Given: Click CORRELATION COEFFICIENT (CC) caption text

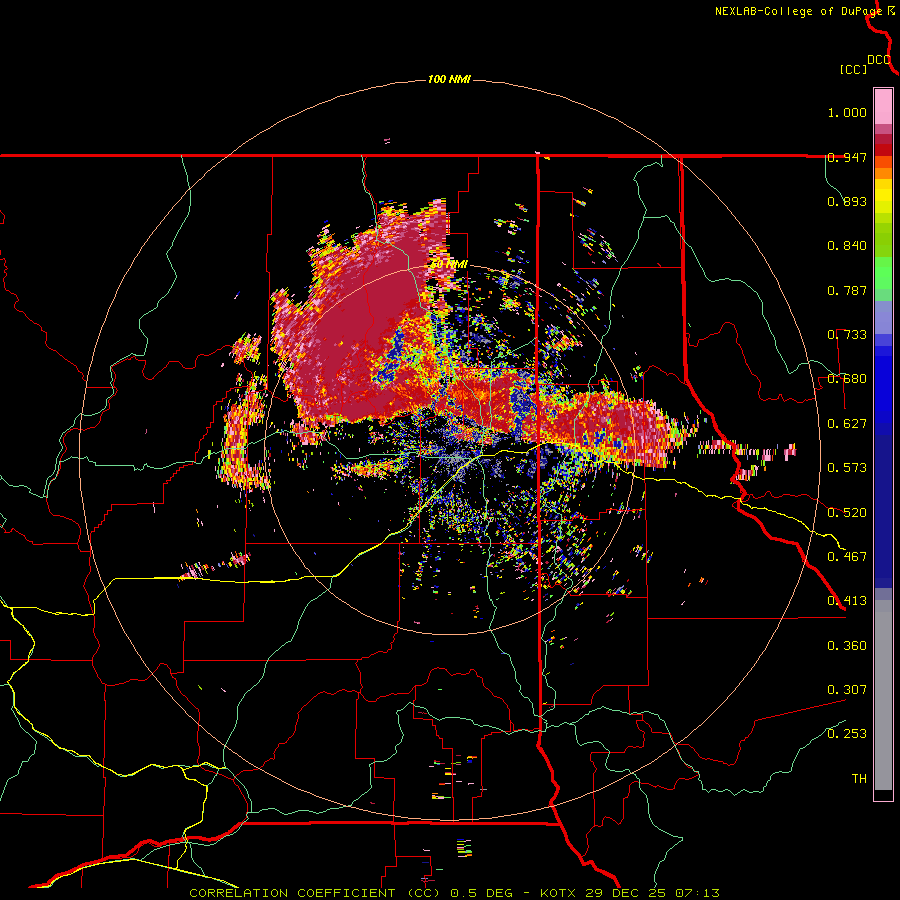Looking at the screenshot, I should [x=315, y=893].
